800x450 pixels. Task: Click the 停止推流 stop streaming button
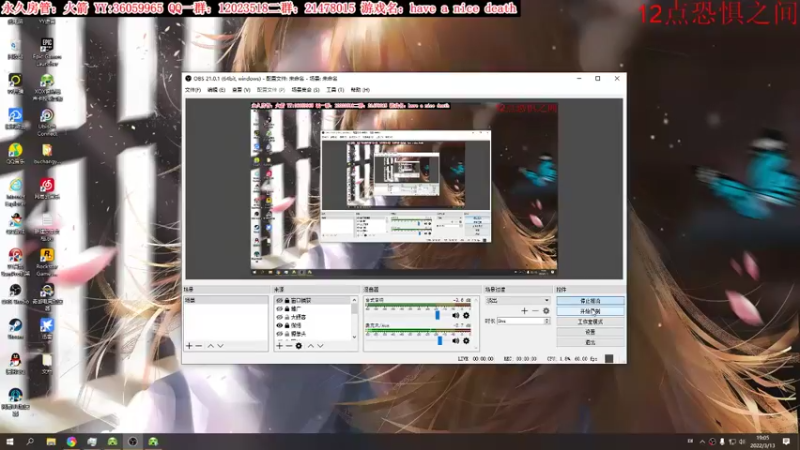(x=590, y=301)
